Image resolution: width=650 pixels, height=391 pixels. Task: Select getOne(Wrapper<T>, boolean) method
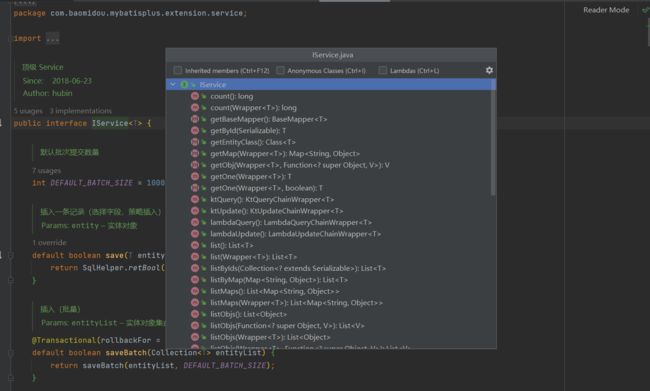(267, 188)
